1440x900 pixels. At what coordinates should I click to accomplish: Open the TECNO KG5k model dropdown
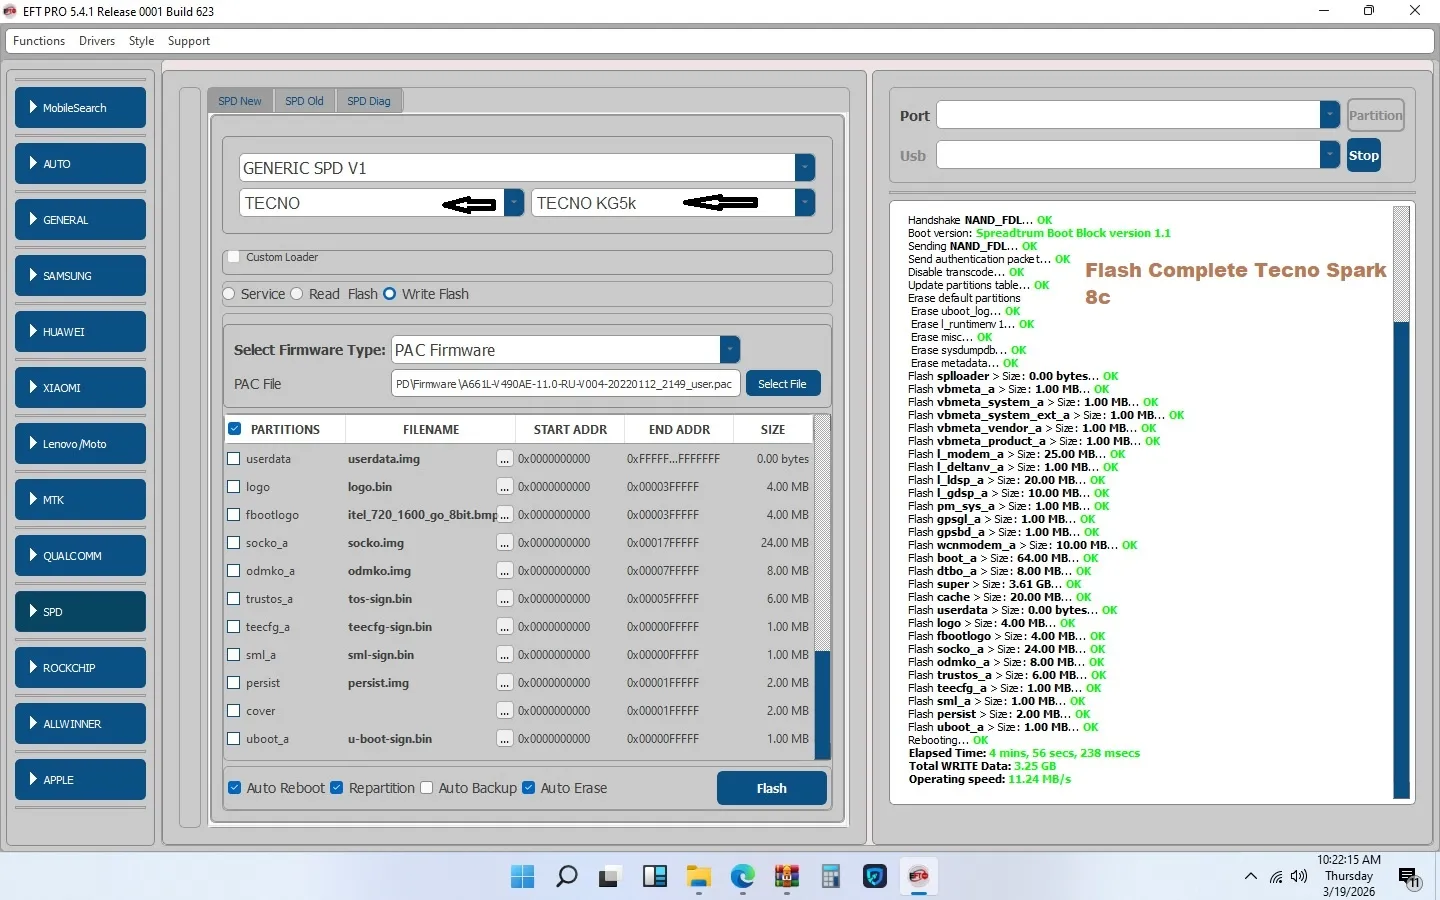(x=804, y=203)
